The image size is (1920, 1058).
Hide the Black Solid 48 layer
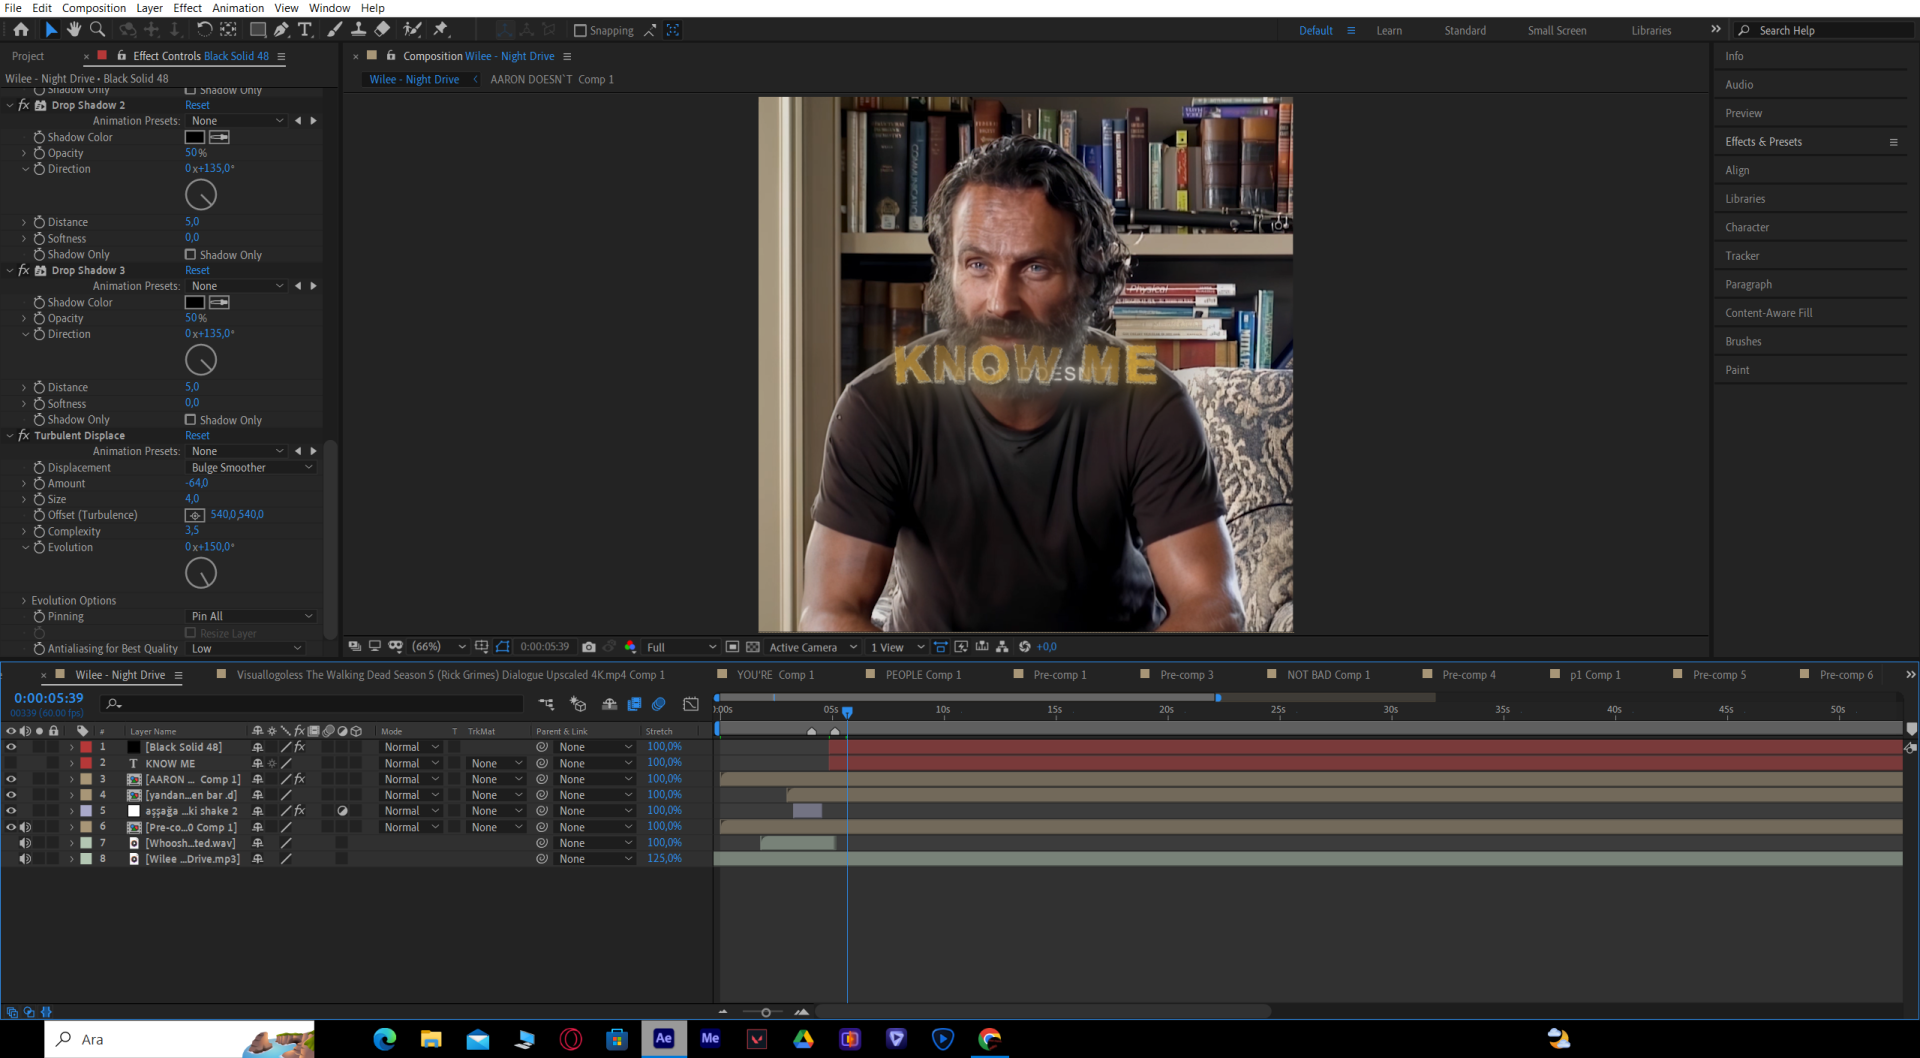coord(11,747)
